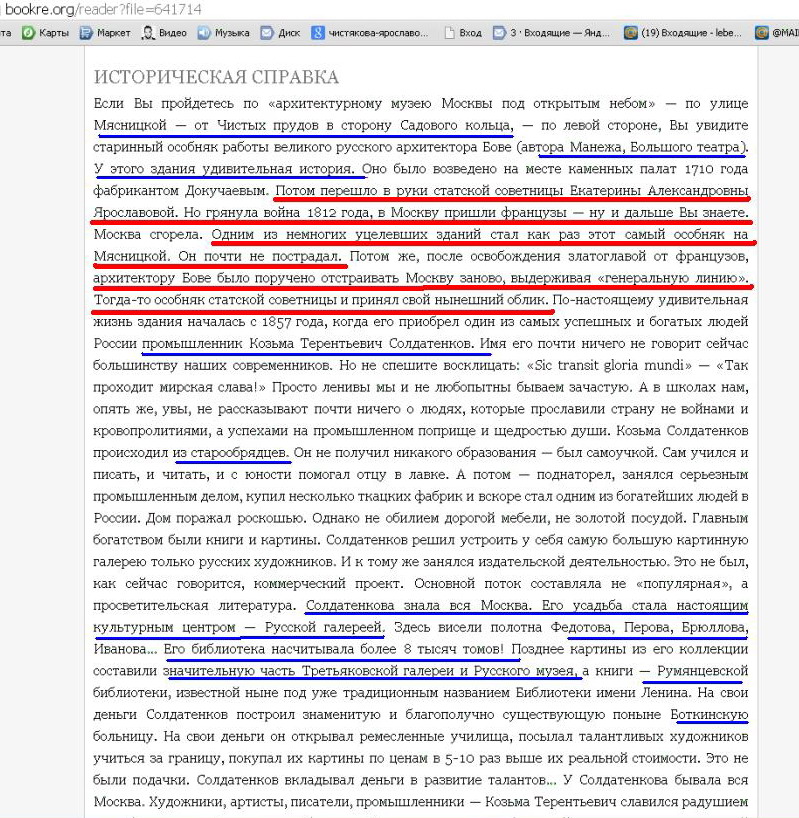Screen dimensions: 799x818
Task: Click the Видео bookmark label
Action: tap(173, 33)
